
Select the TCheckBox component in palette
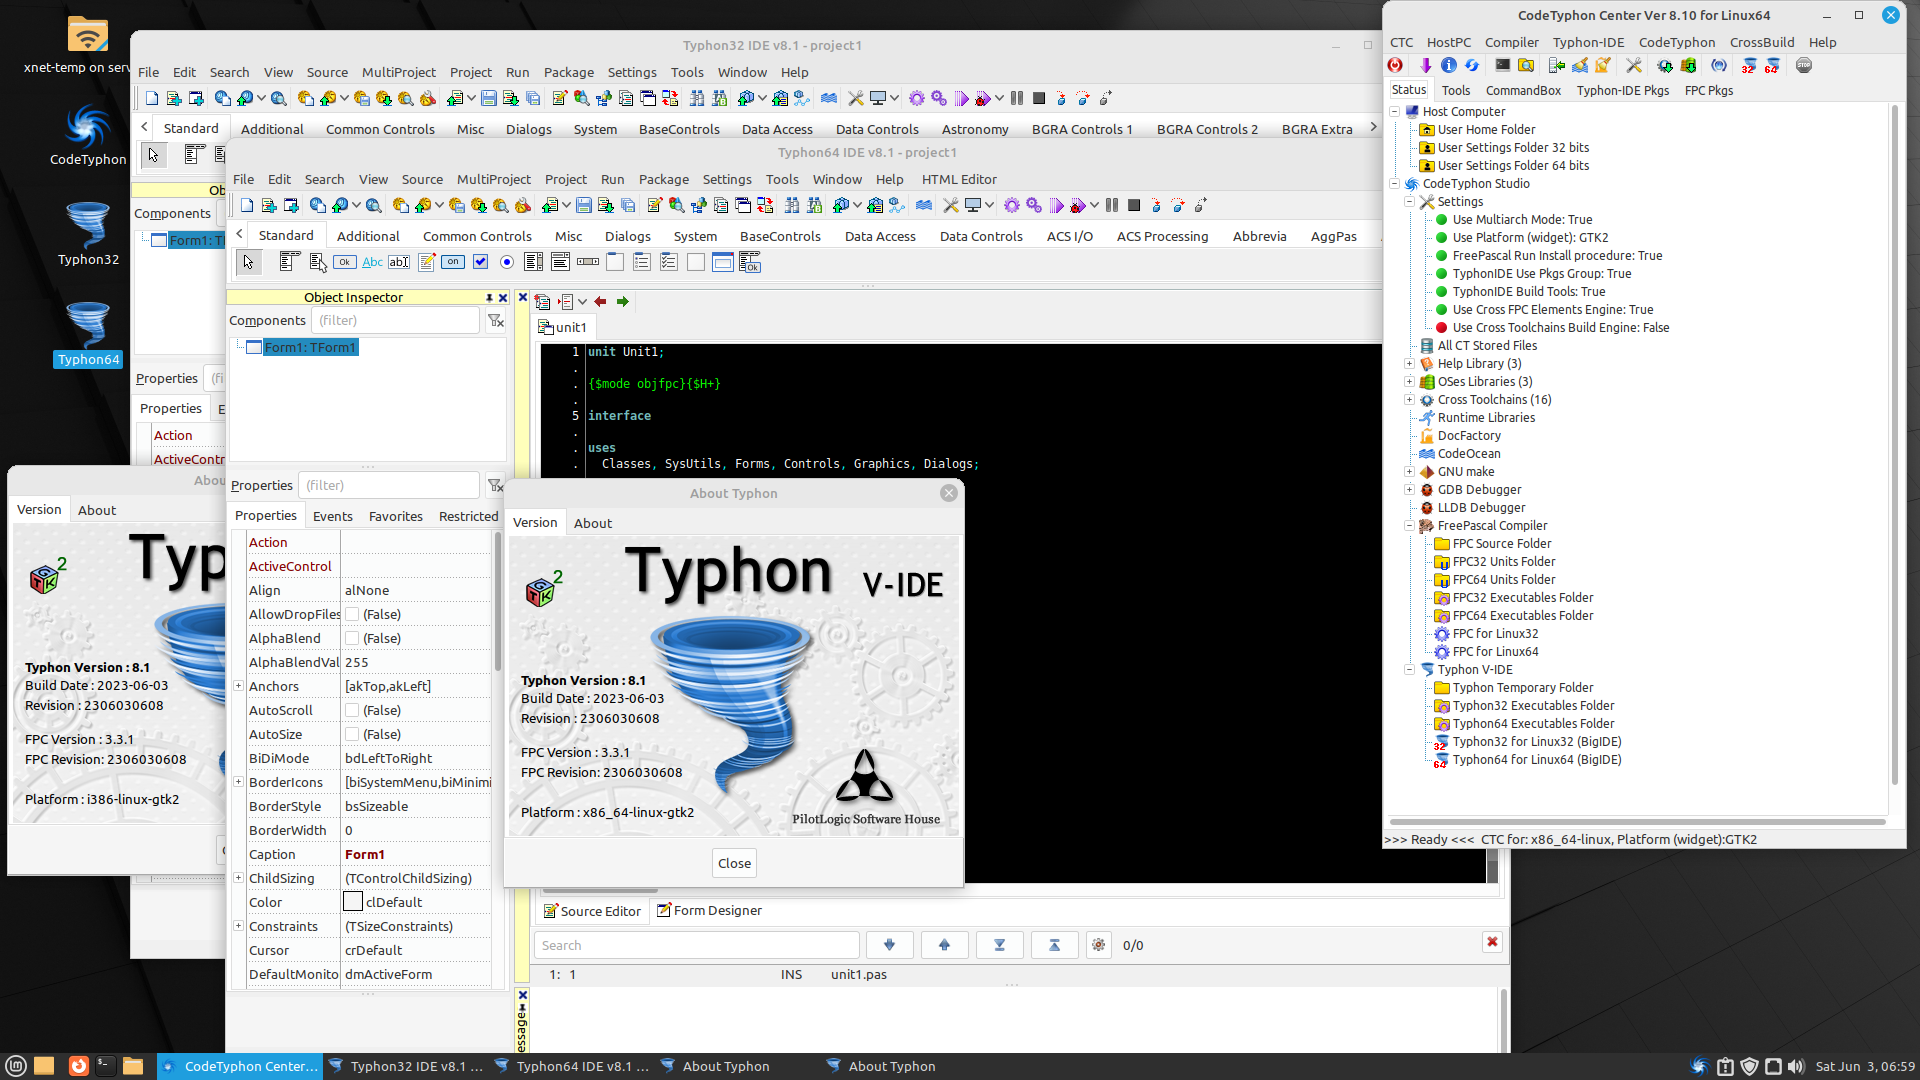point(480,262)
